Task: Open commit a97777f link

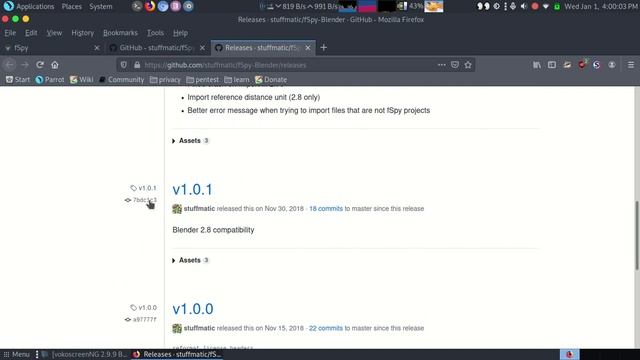Action: click(x=141, y=320)
